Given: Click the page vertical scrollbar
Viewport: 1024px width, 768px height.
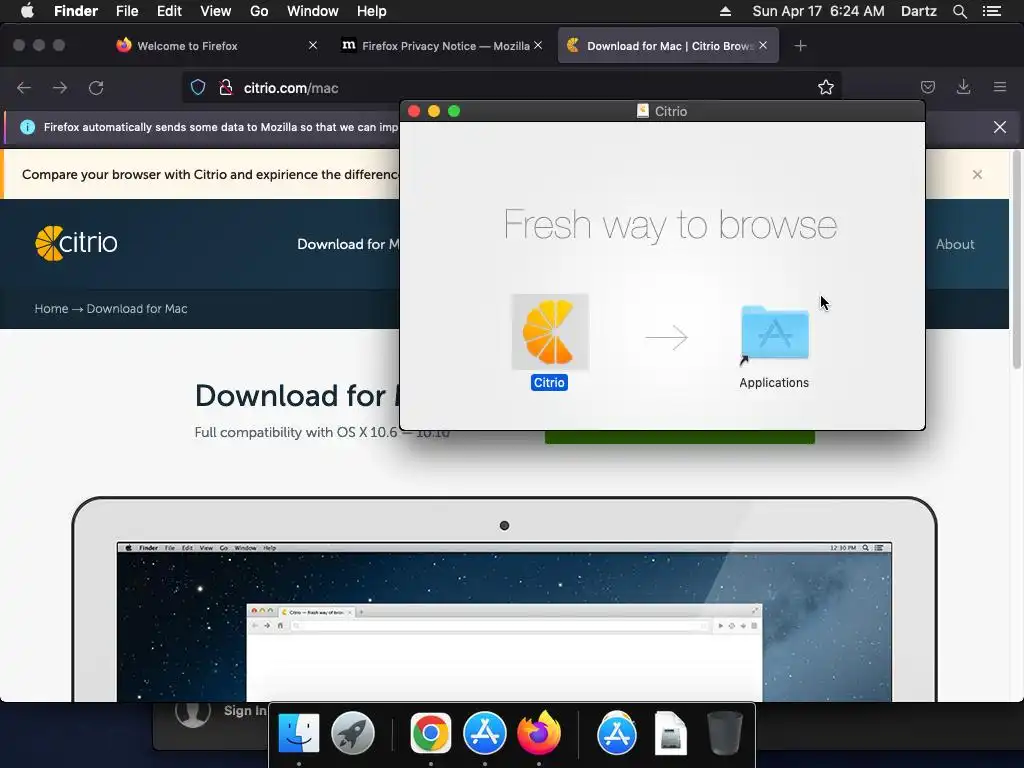Looking at the screenshot, I should pos(1016,259).
